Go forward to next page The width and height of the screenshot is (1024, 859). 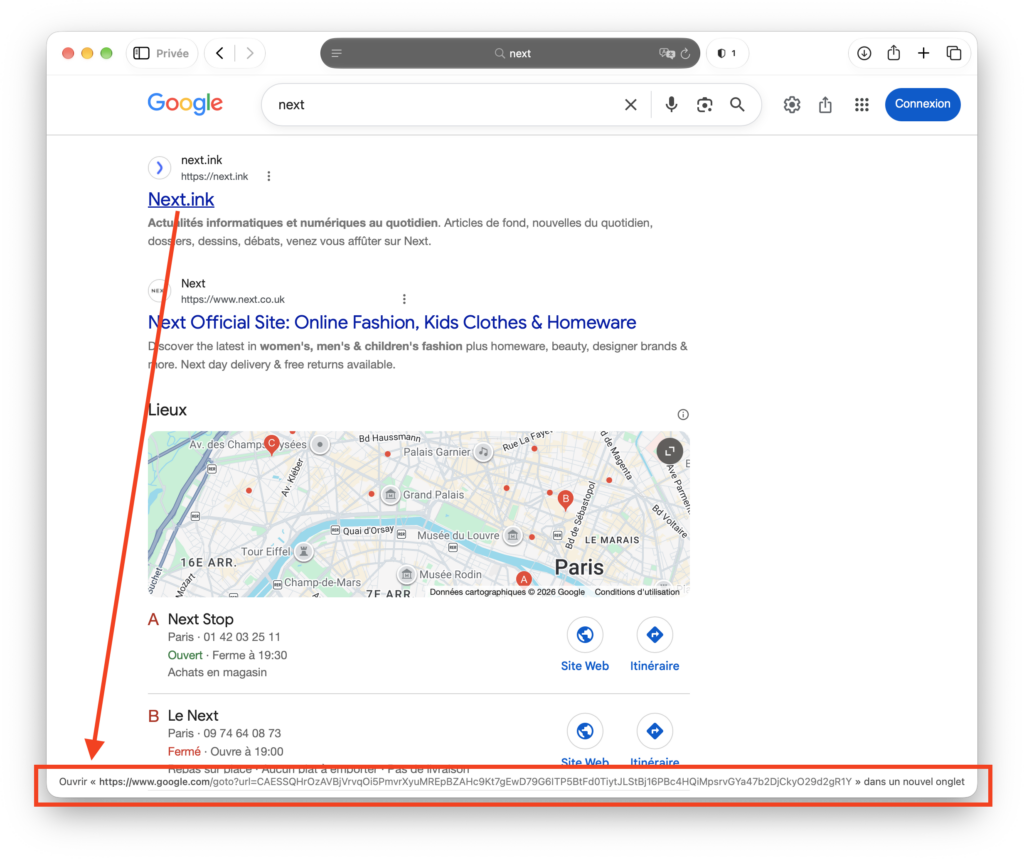249,53
